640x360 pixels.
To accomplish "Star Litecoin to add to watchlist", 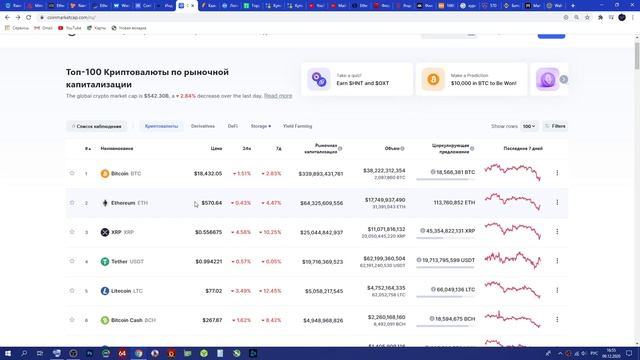I will [72, 291].
